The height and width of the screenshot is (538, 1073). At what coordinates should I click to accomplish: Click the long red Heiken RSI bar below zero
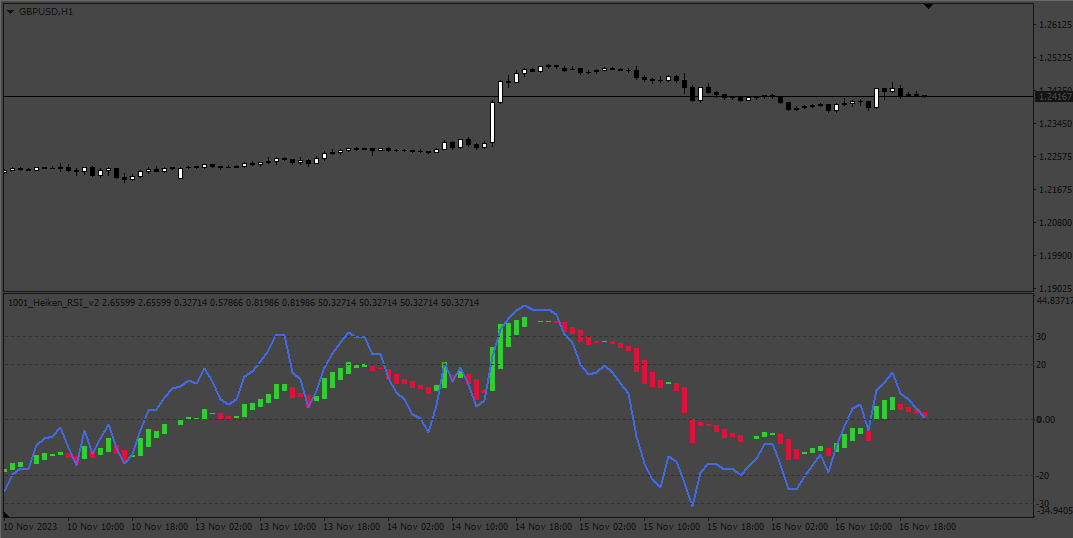click(x=693, y=431)
